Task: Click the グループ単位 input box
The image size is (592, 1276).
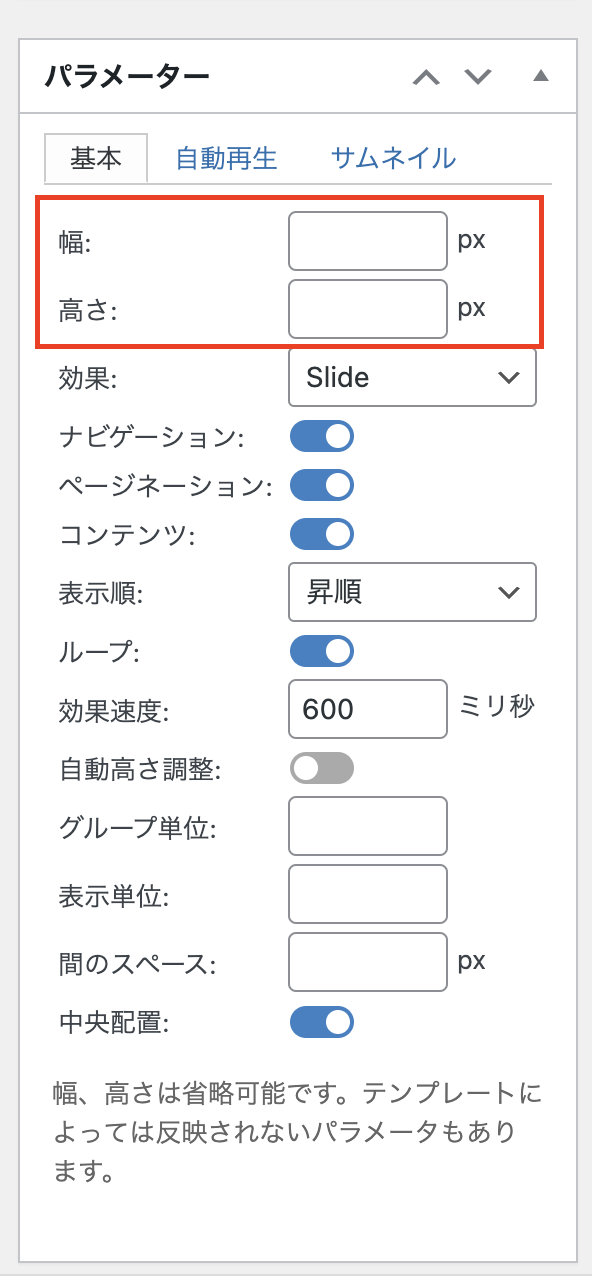Action: tap(367, 826)
